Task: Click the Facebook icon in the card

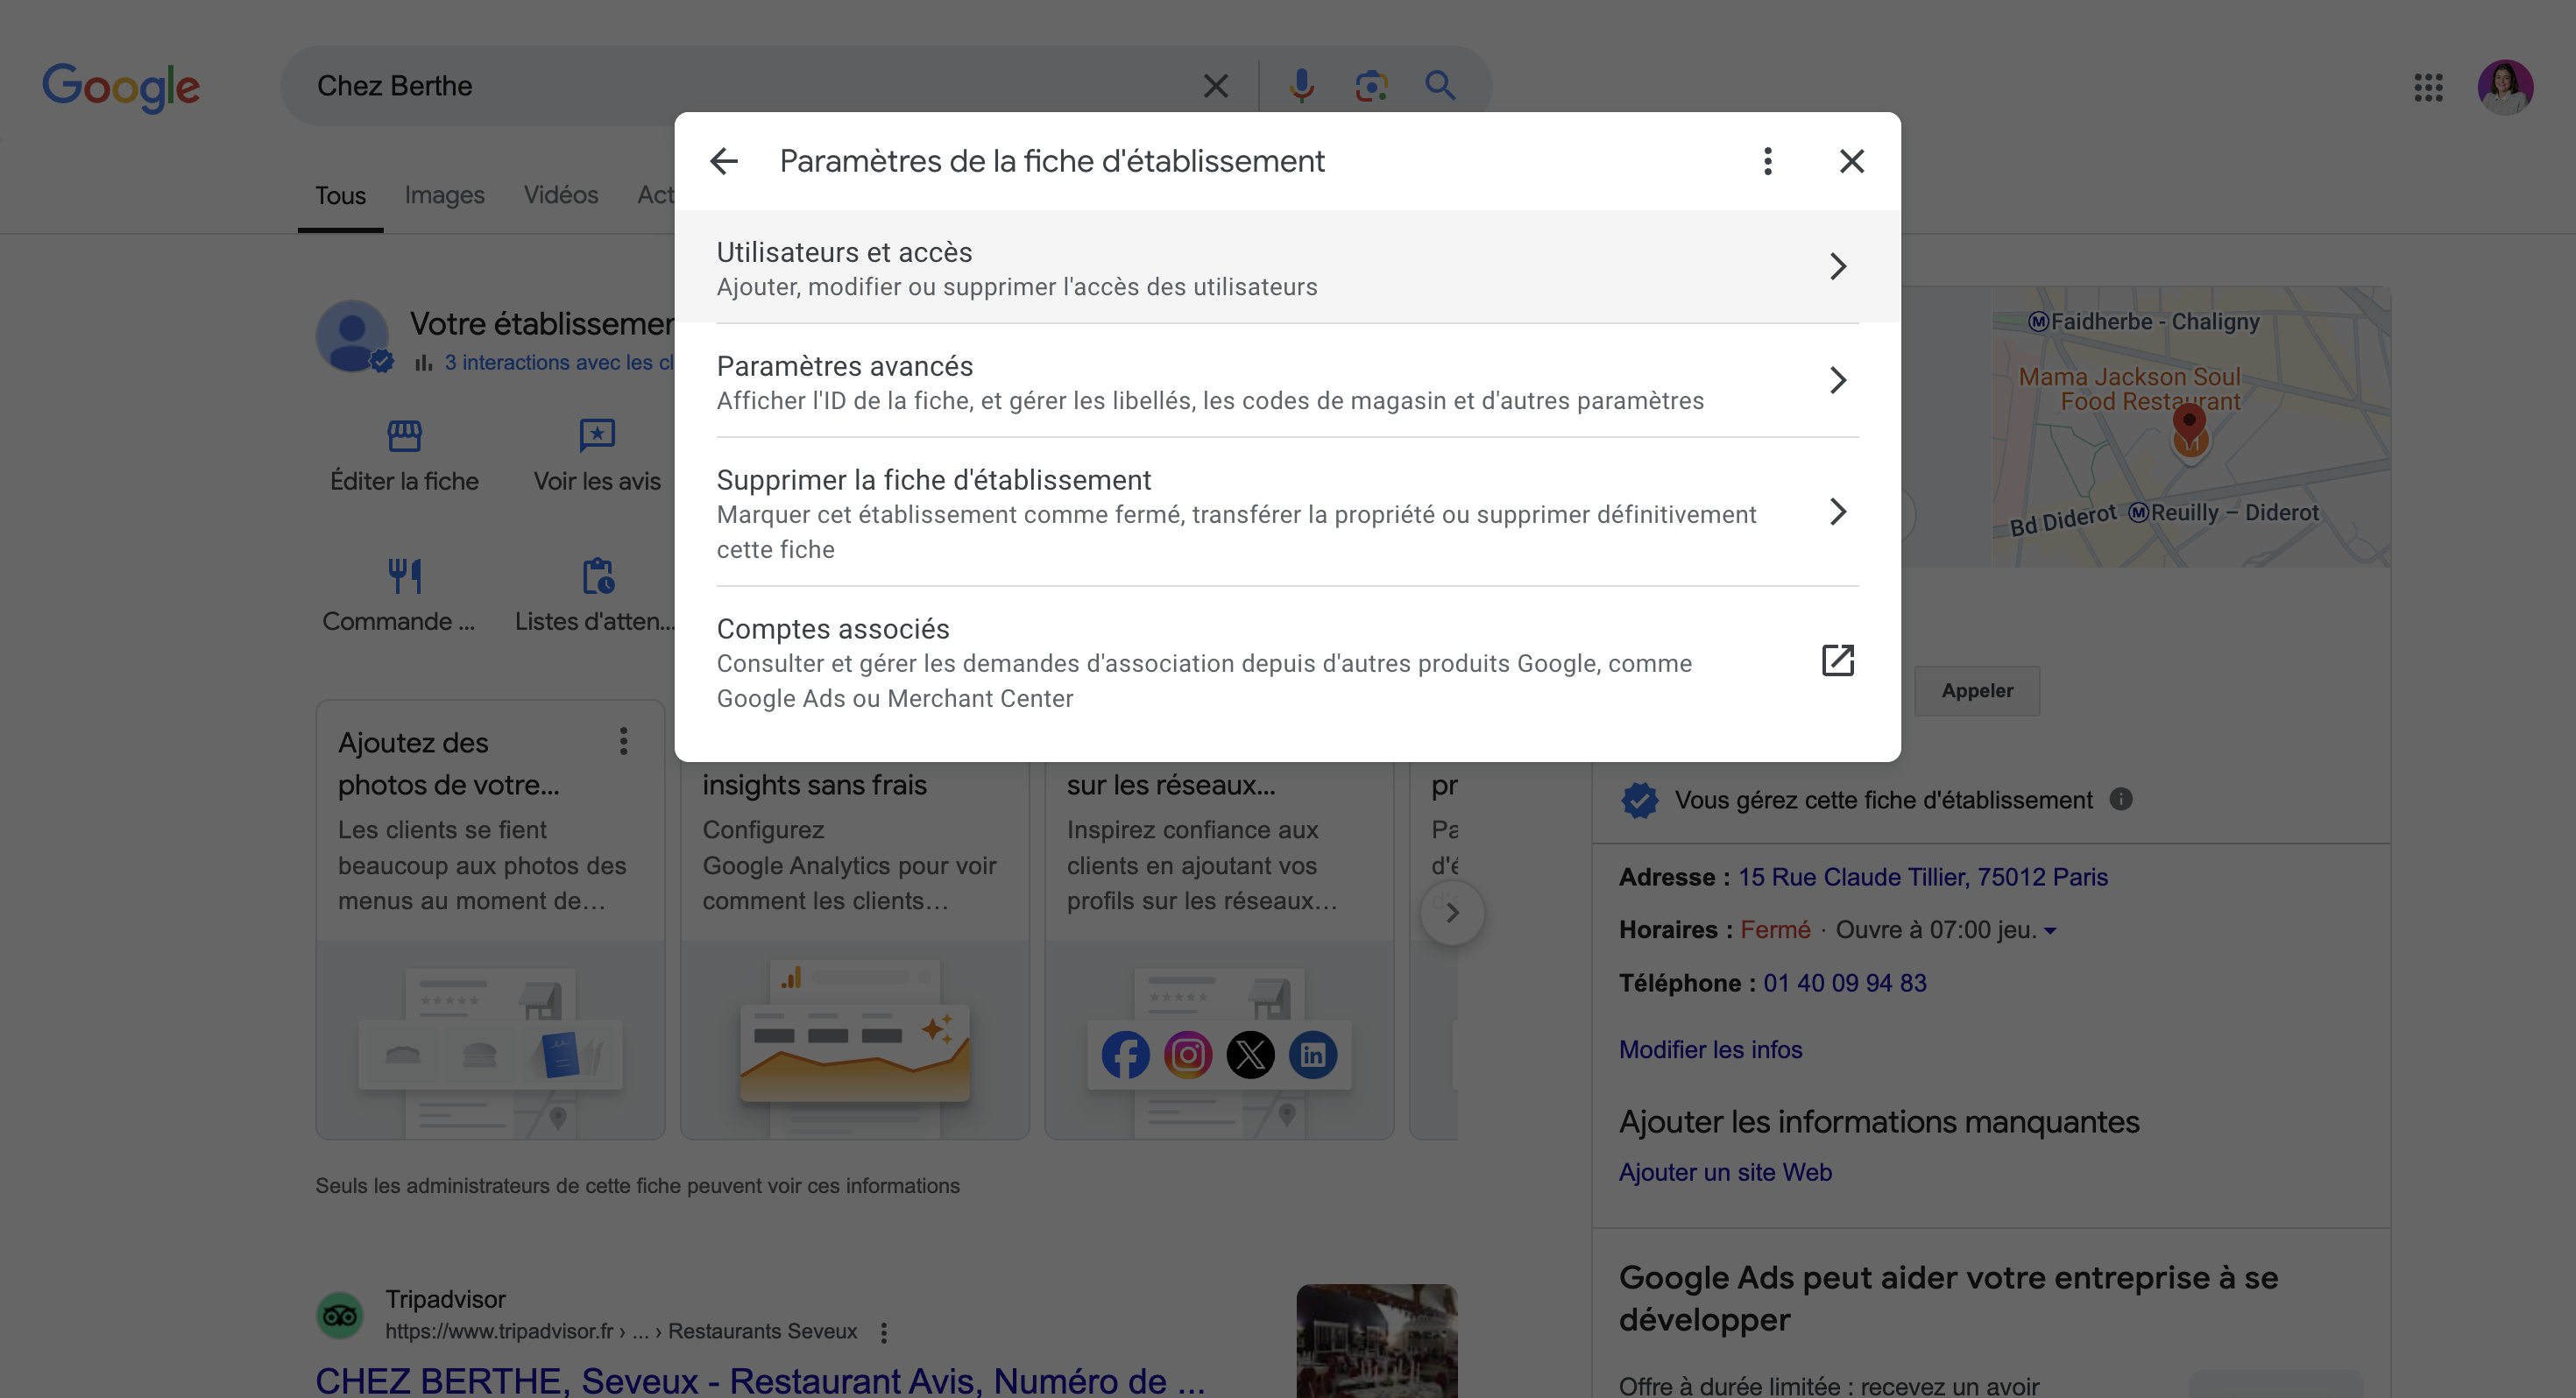Action: point(1125,1055)
